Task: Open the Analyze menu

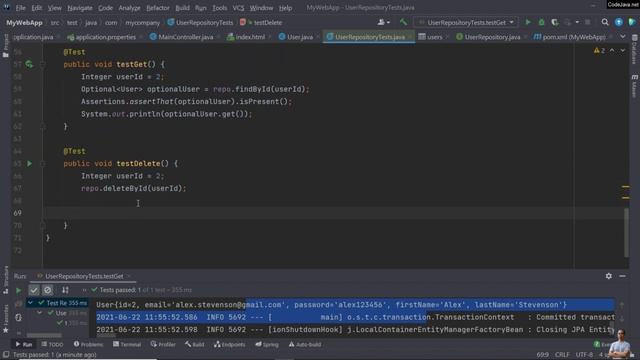Action: pyautogui.click(x=129, y=8)
